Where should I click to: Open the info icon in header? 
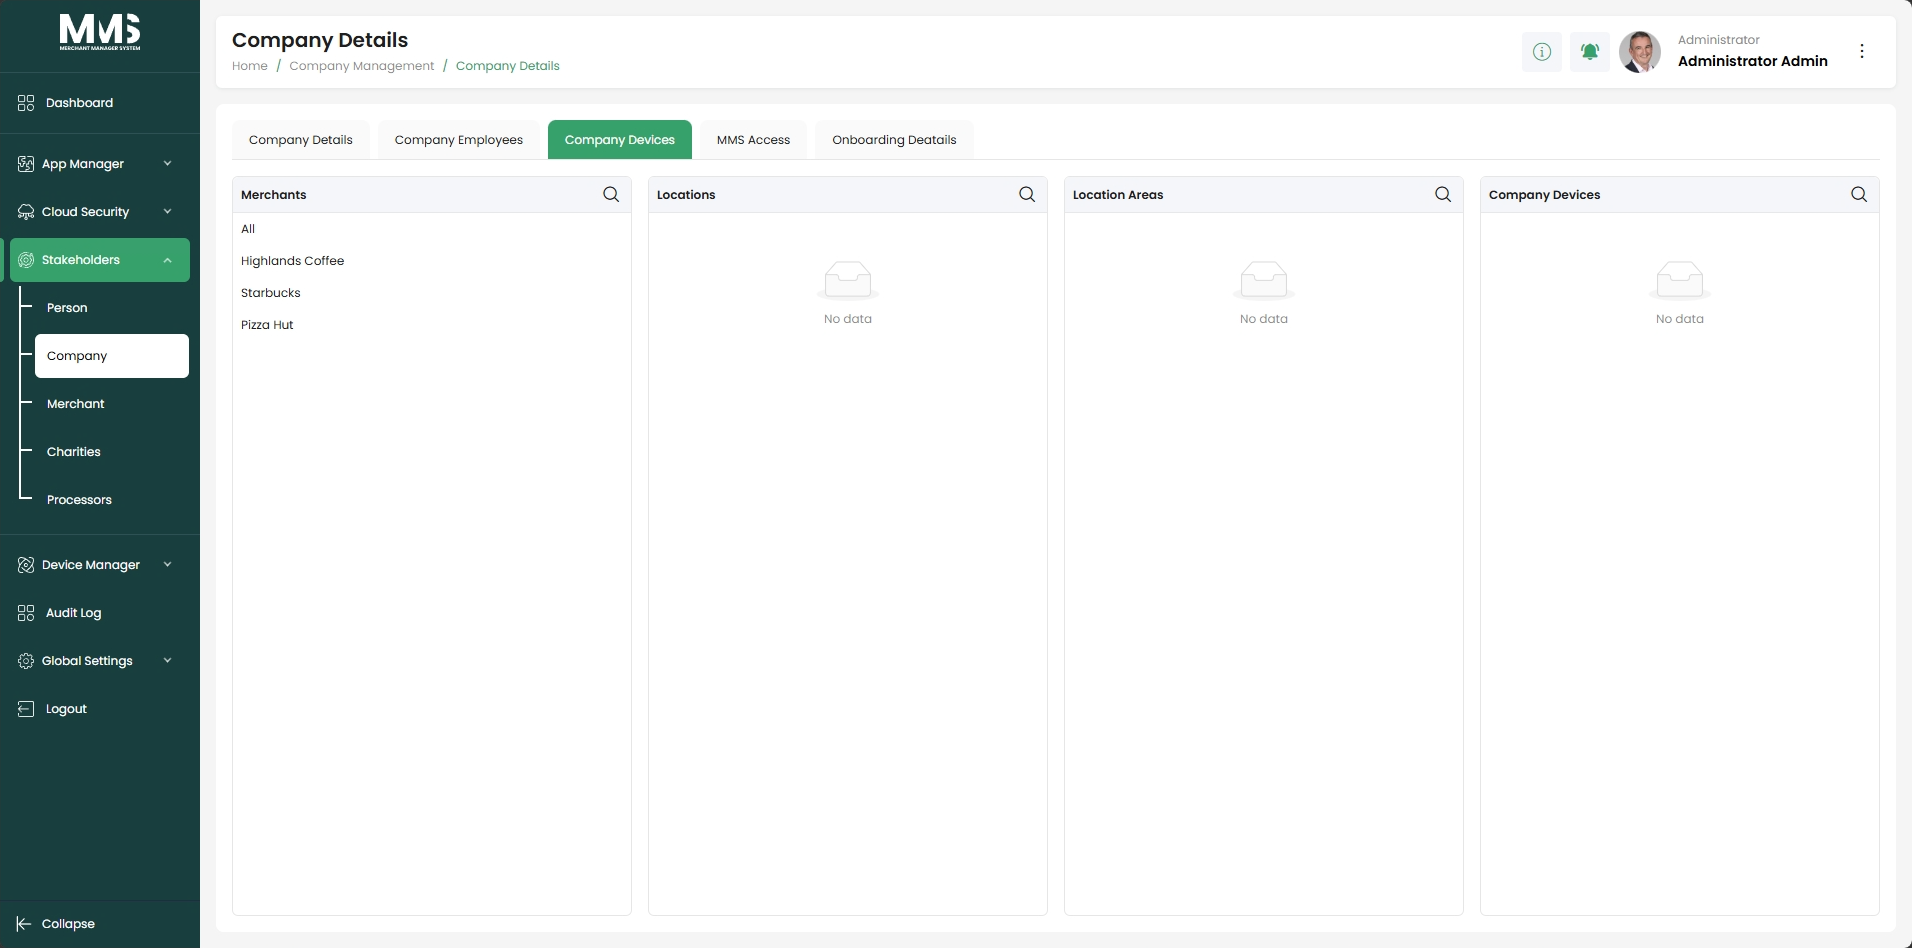pos(1542,52)
